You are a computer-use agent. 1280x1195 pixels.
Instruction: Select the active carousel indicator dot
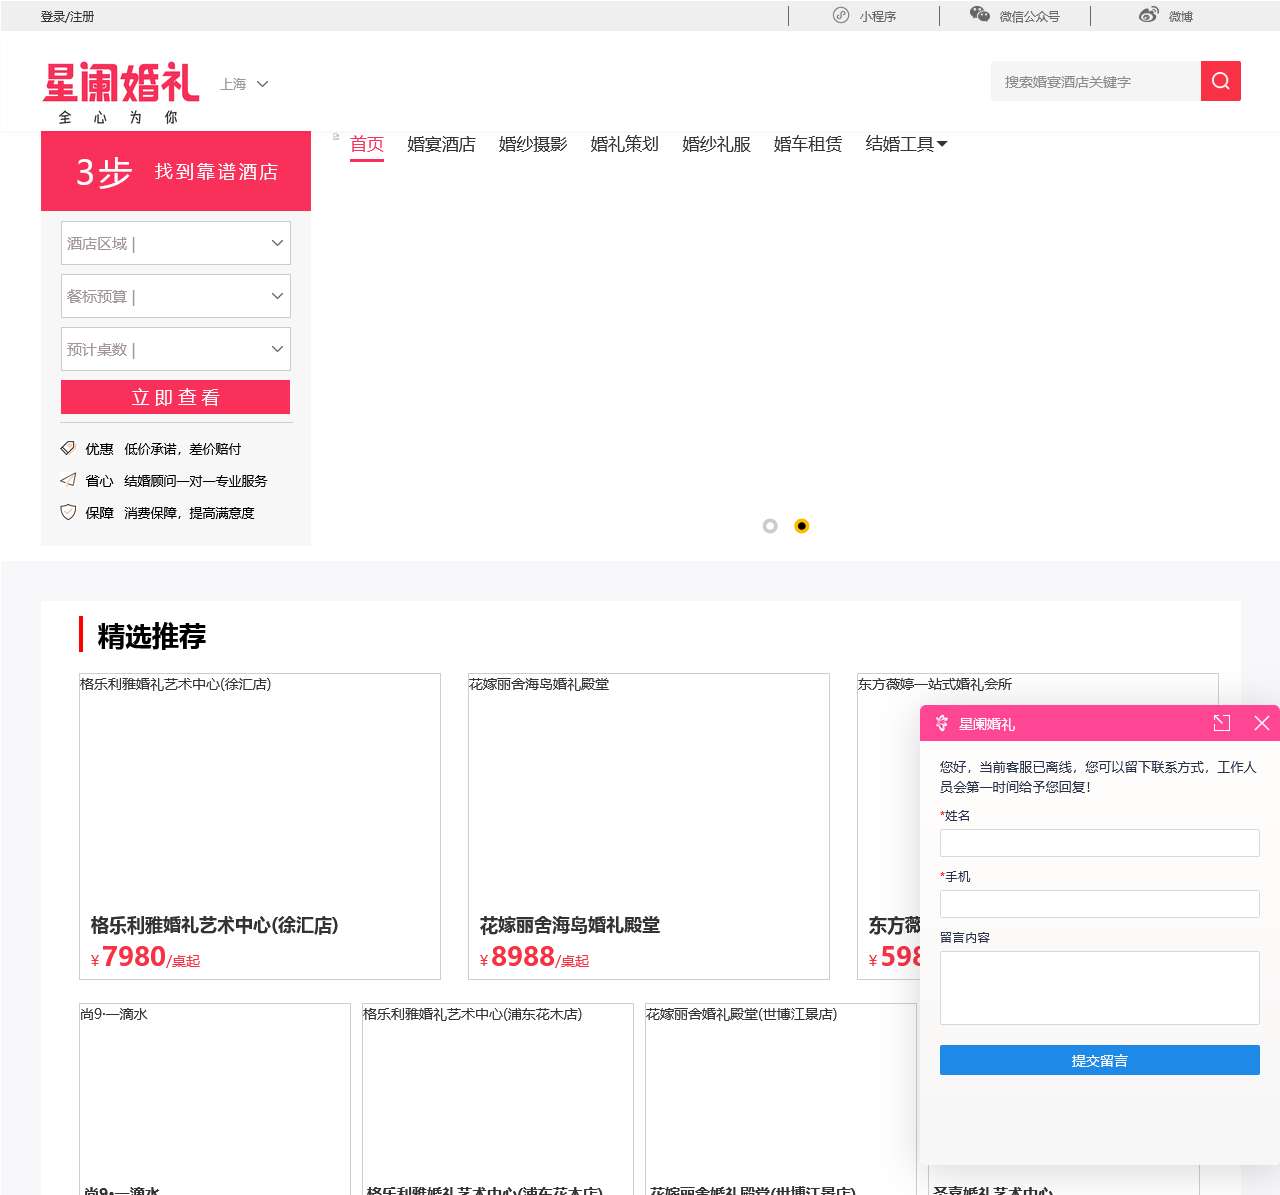(x=802, y=525)
